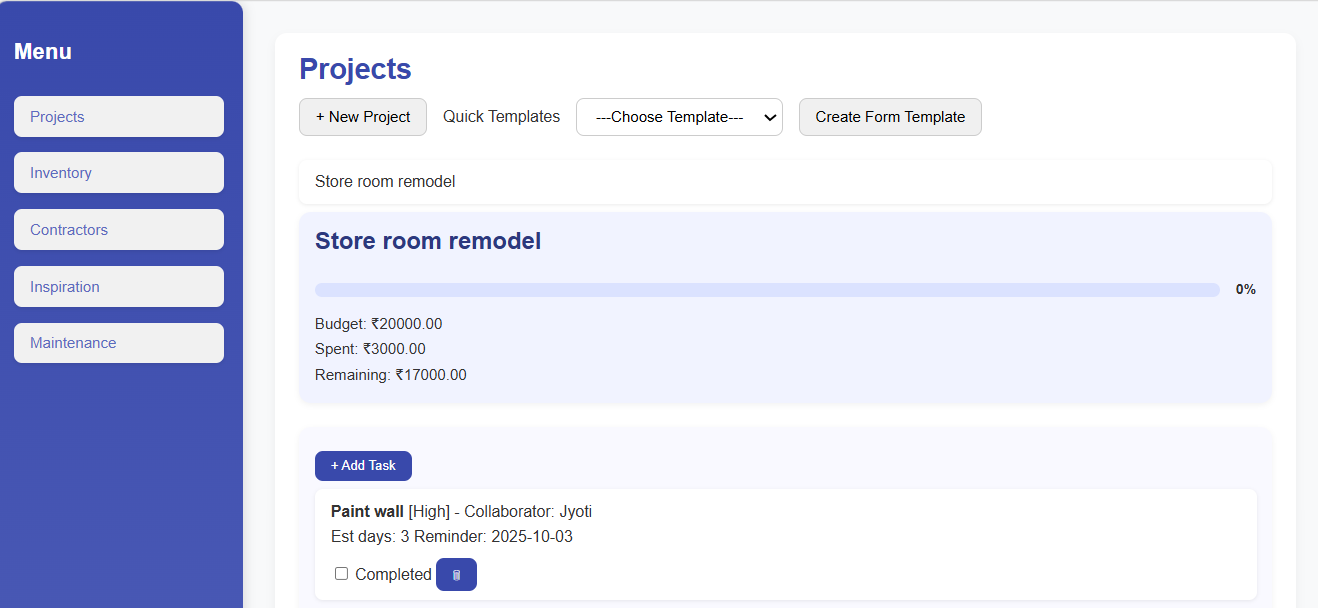Click the Quick Templates label
1318x608 pixels.
(x=501, y=117)
